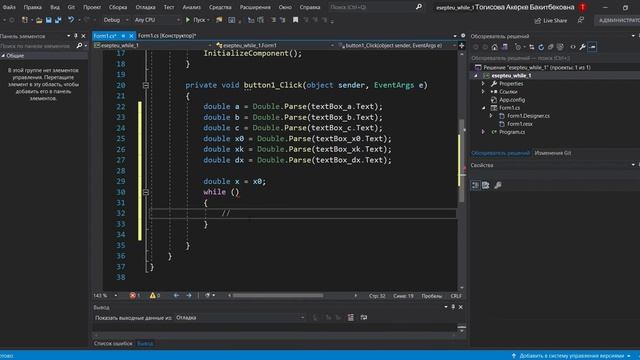
Task: Start debugging with the Пуск button
Action: pyautogui.click(x=196, y=20)
